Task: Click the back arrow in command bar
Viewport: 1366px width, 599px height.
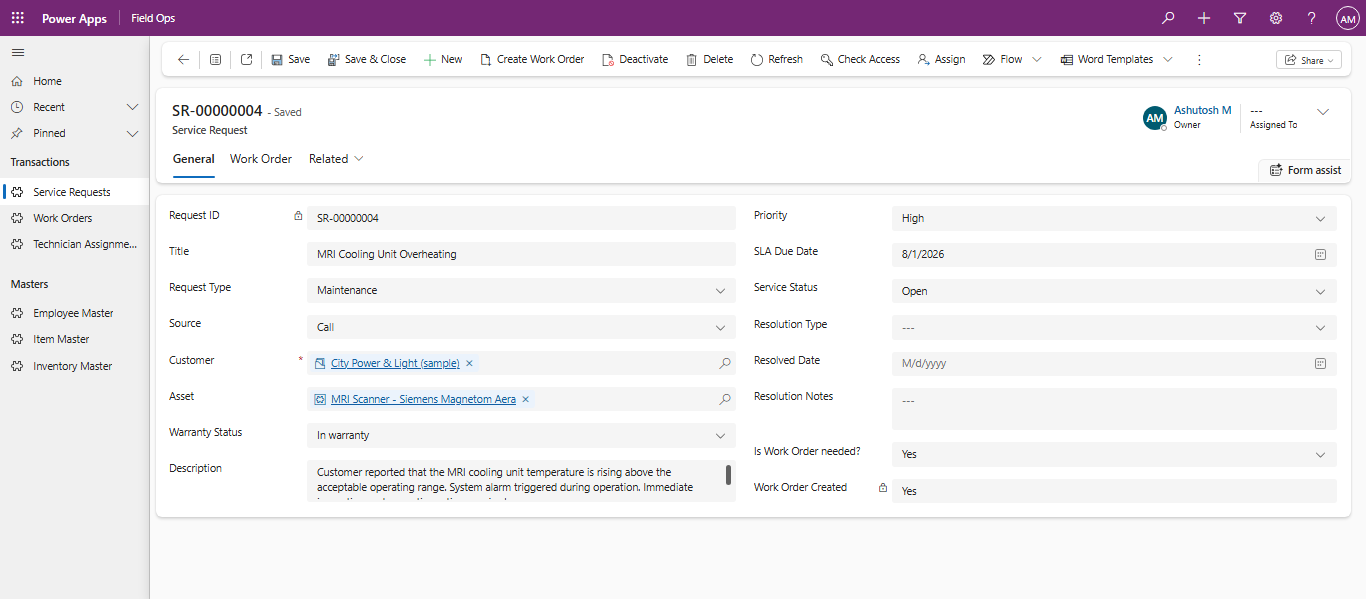Action: pyautogui.click(x=183, y=59)
